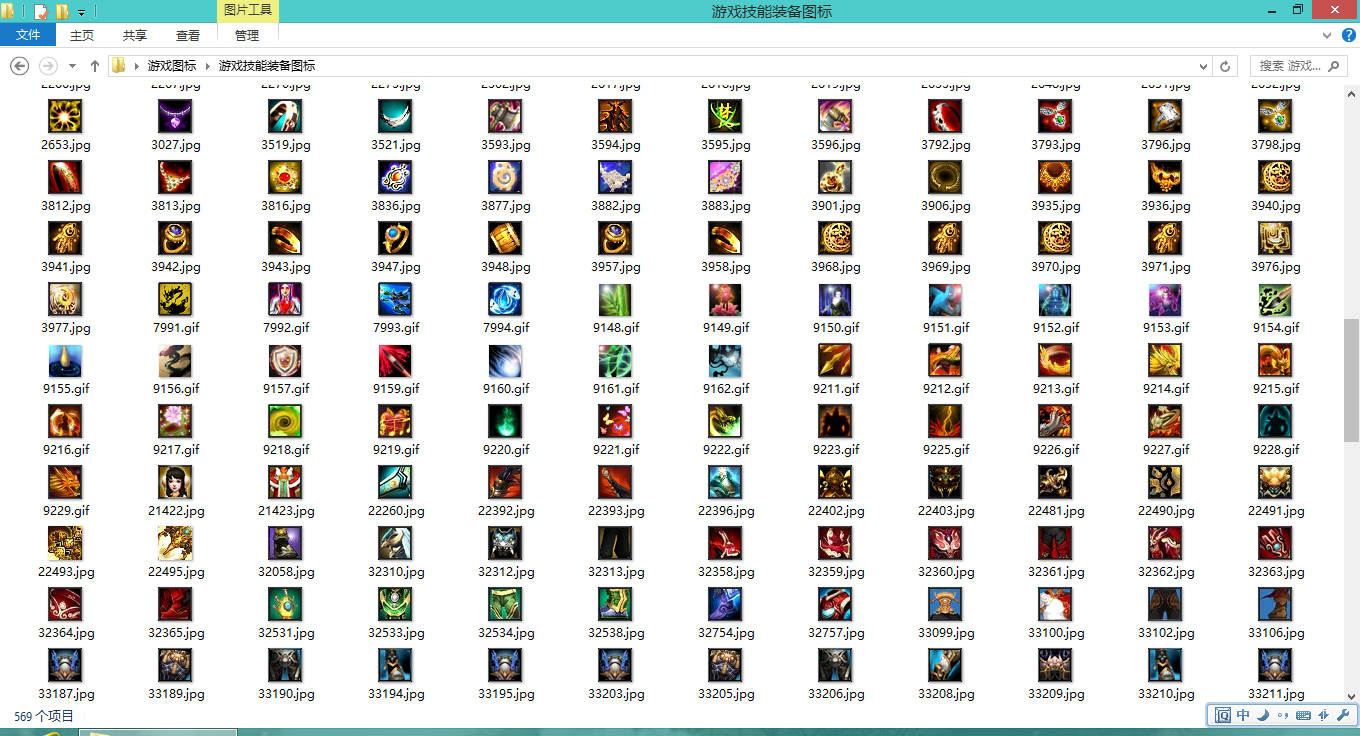Screen dimensions: 1360x736
Task: Select the 9215.gif orange skill icon
Action: click(1275, 361)
